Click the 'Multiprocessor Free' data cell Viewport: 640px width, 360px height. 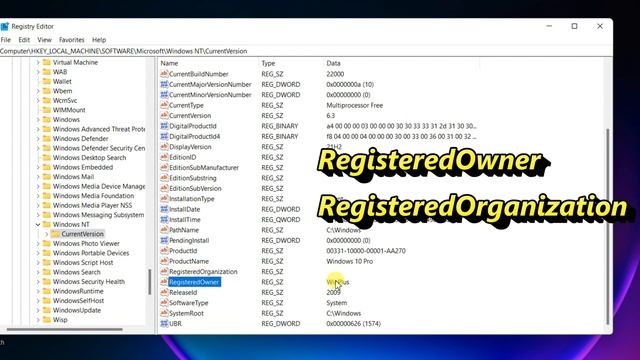click(354, 105)
